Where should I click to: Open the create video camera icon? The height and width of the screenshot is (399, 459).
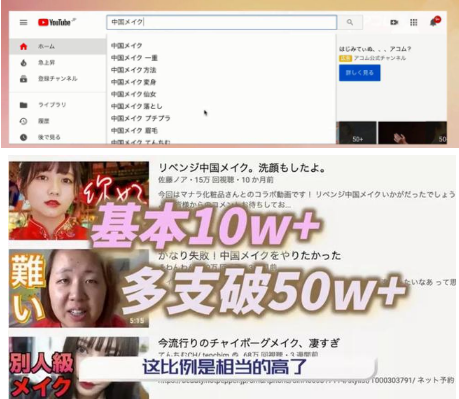point(394,22)
